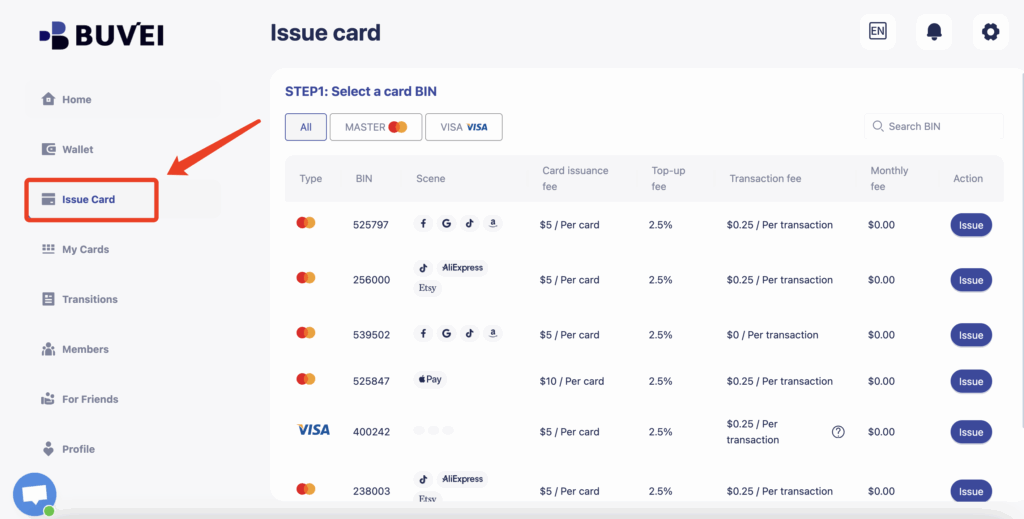Open Transitions in the sidebar
Image resolution: width=1024 pixels, height=519 pixels.
pos(89,300)
